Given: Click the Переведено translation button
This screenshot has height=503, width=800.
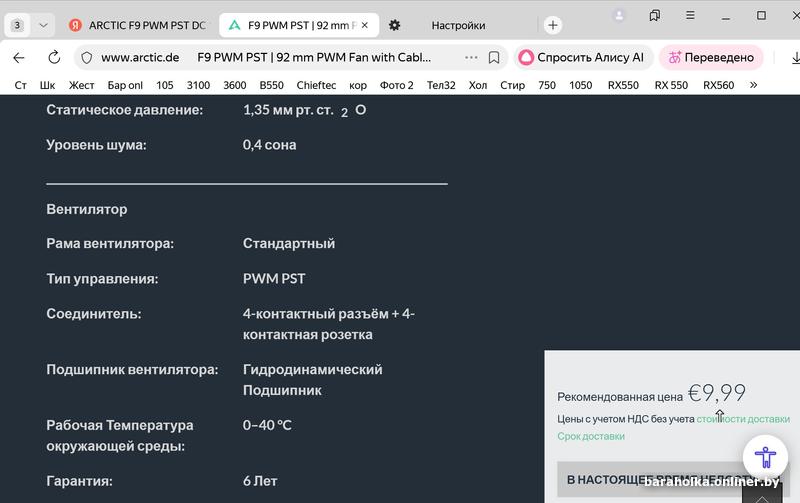Looking at the screenshot, I should click(x=709, y=58).
